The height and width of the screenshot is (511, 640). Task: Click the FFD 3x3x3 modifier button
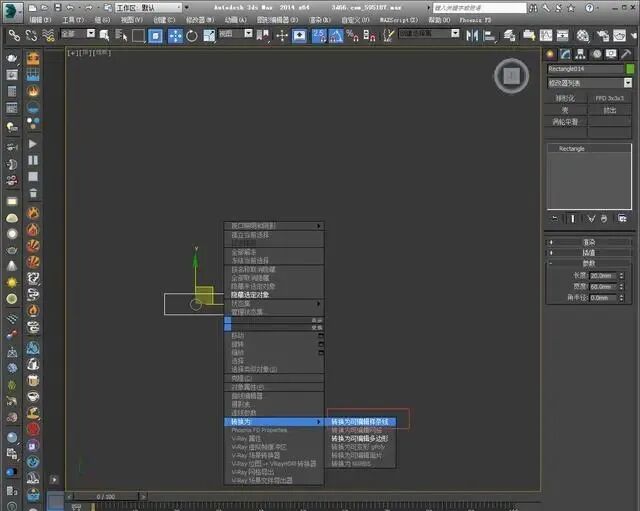(609, 98)
